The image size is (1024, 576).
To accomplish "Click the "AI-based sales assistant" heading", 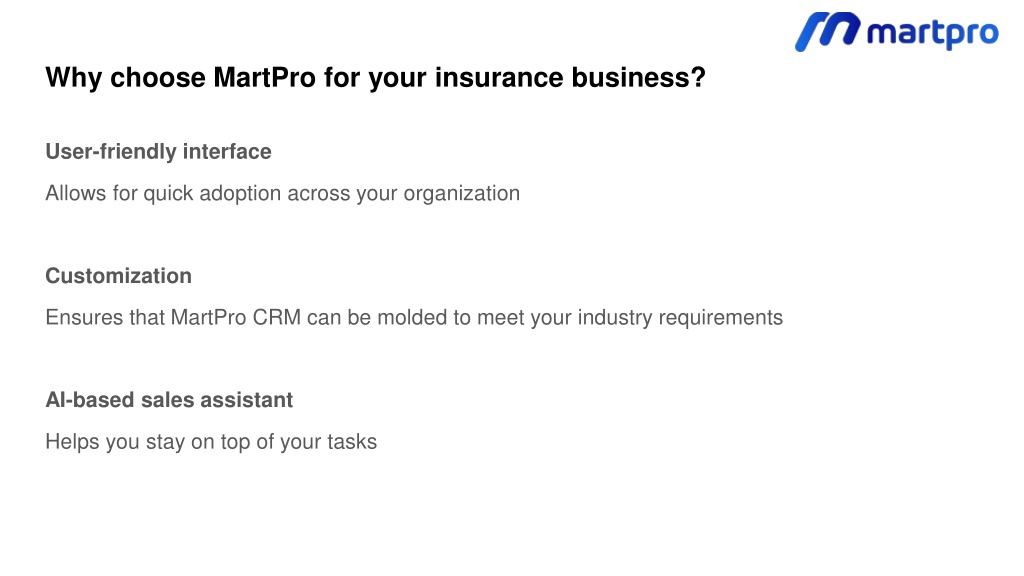I will tap(169, 400).
